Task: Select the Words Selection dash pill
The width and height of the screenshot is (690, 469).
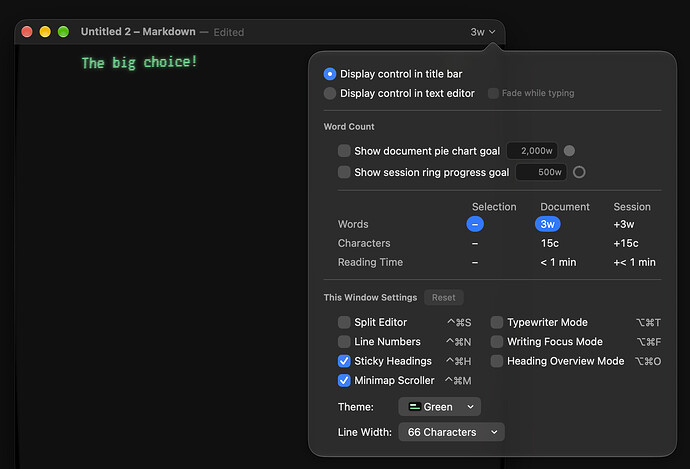Action: [475, 224]
